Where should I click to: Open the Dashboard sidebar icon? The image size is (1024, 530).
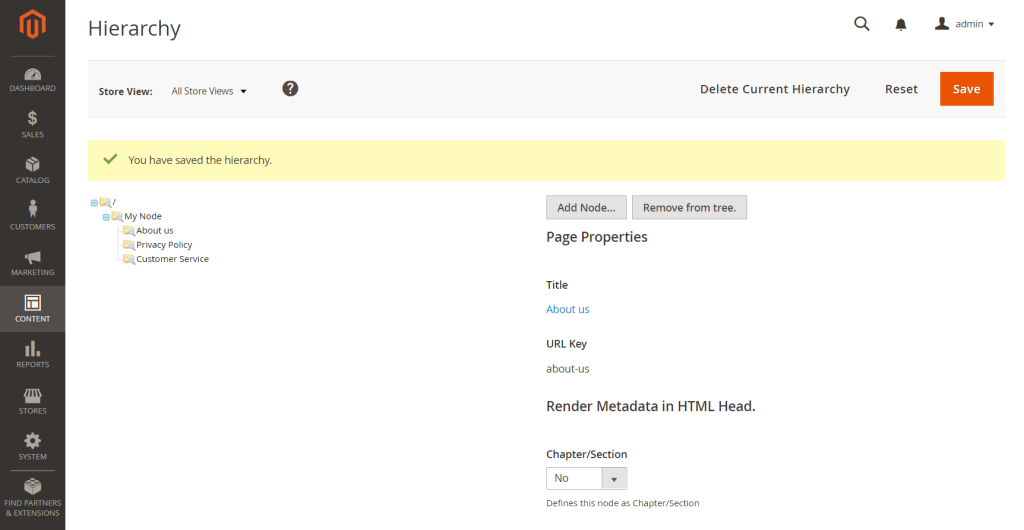(x=32, y=76)
